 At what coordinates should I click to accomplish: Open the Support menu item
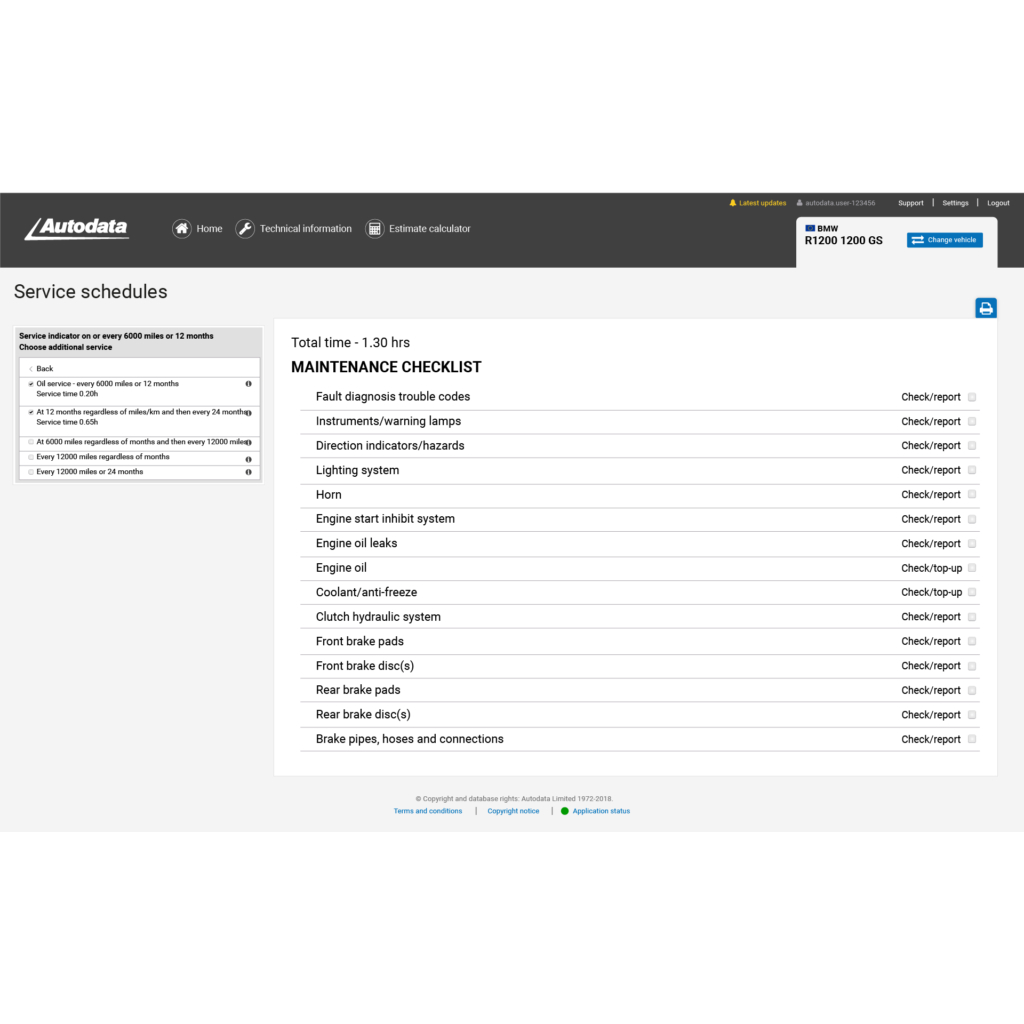[x=910, y=203]
